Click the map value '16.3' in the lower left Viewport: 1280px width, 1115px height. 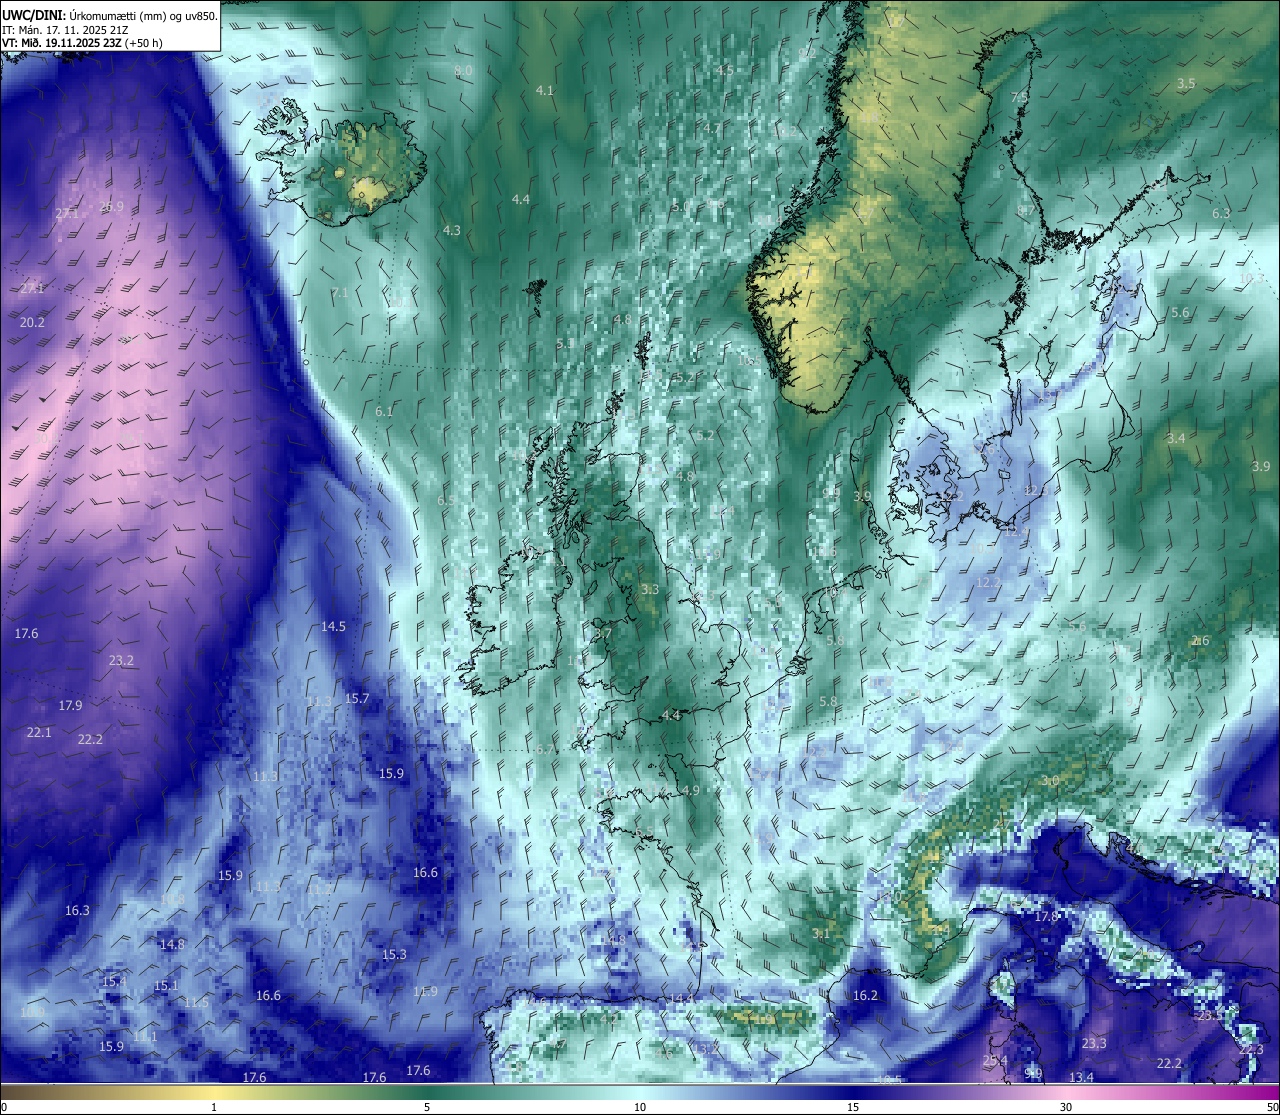(77, 911)
